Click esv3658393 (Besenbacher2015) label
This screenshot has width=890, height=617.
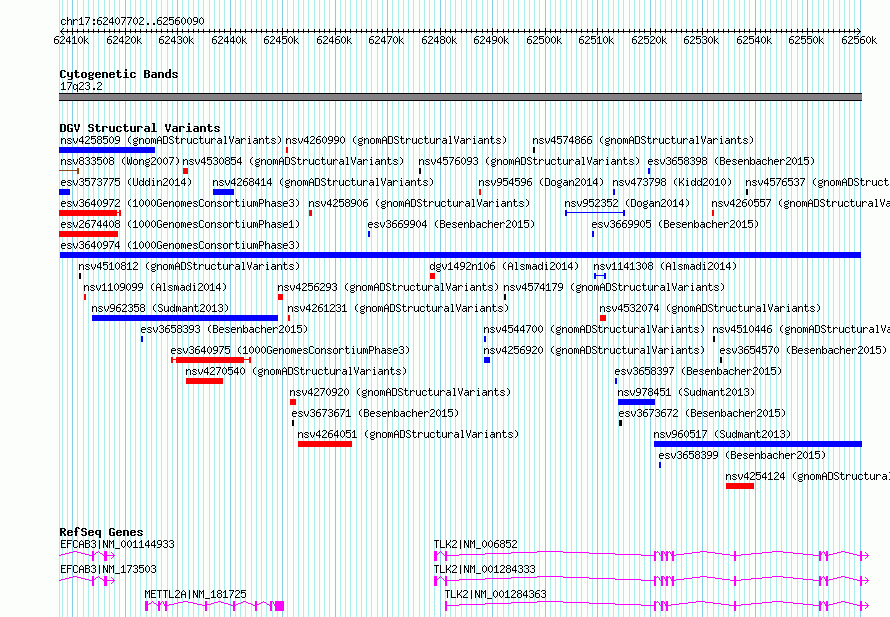pyautogui.click(x=224, y=329)
